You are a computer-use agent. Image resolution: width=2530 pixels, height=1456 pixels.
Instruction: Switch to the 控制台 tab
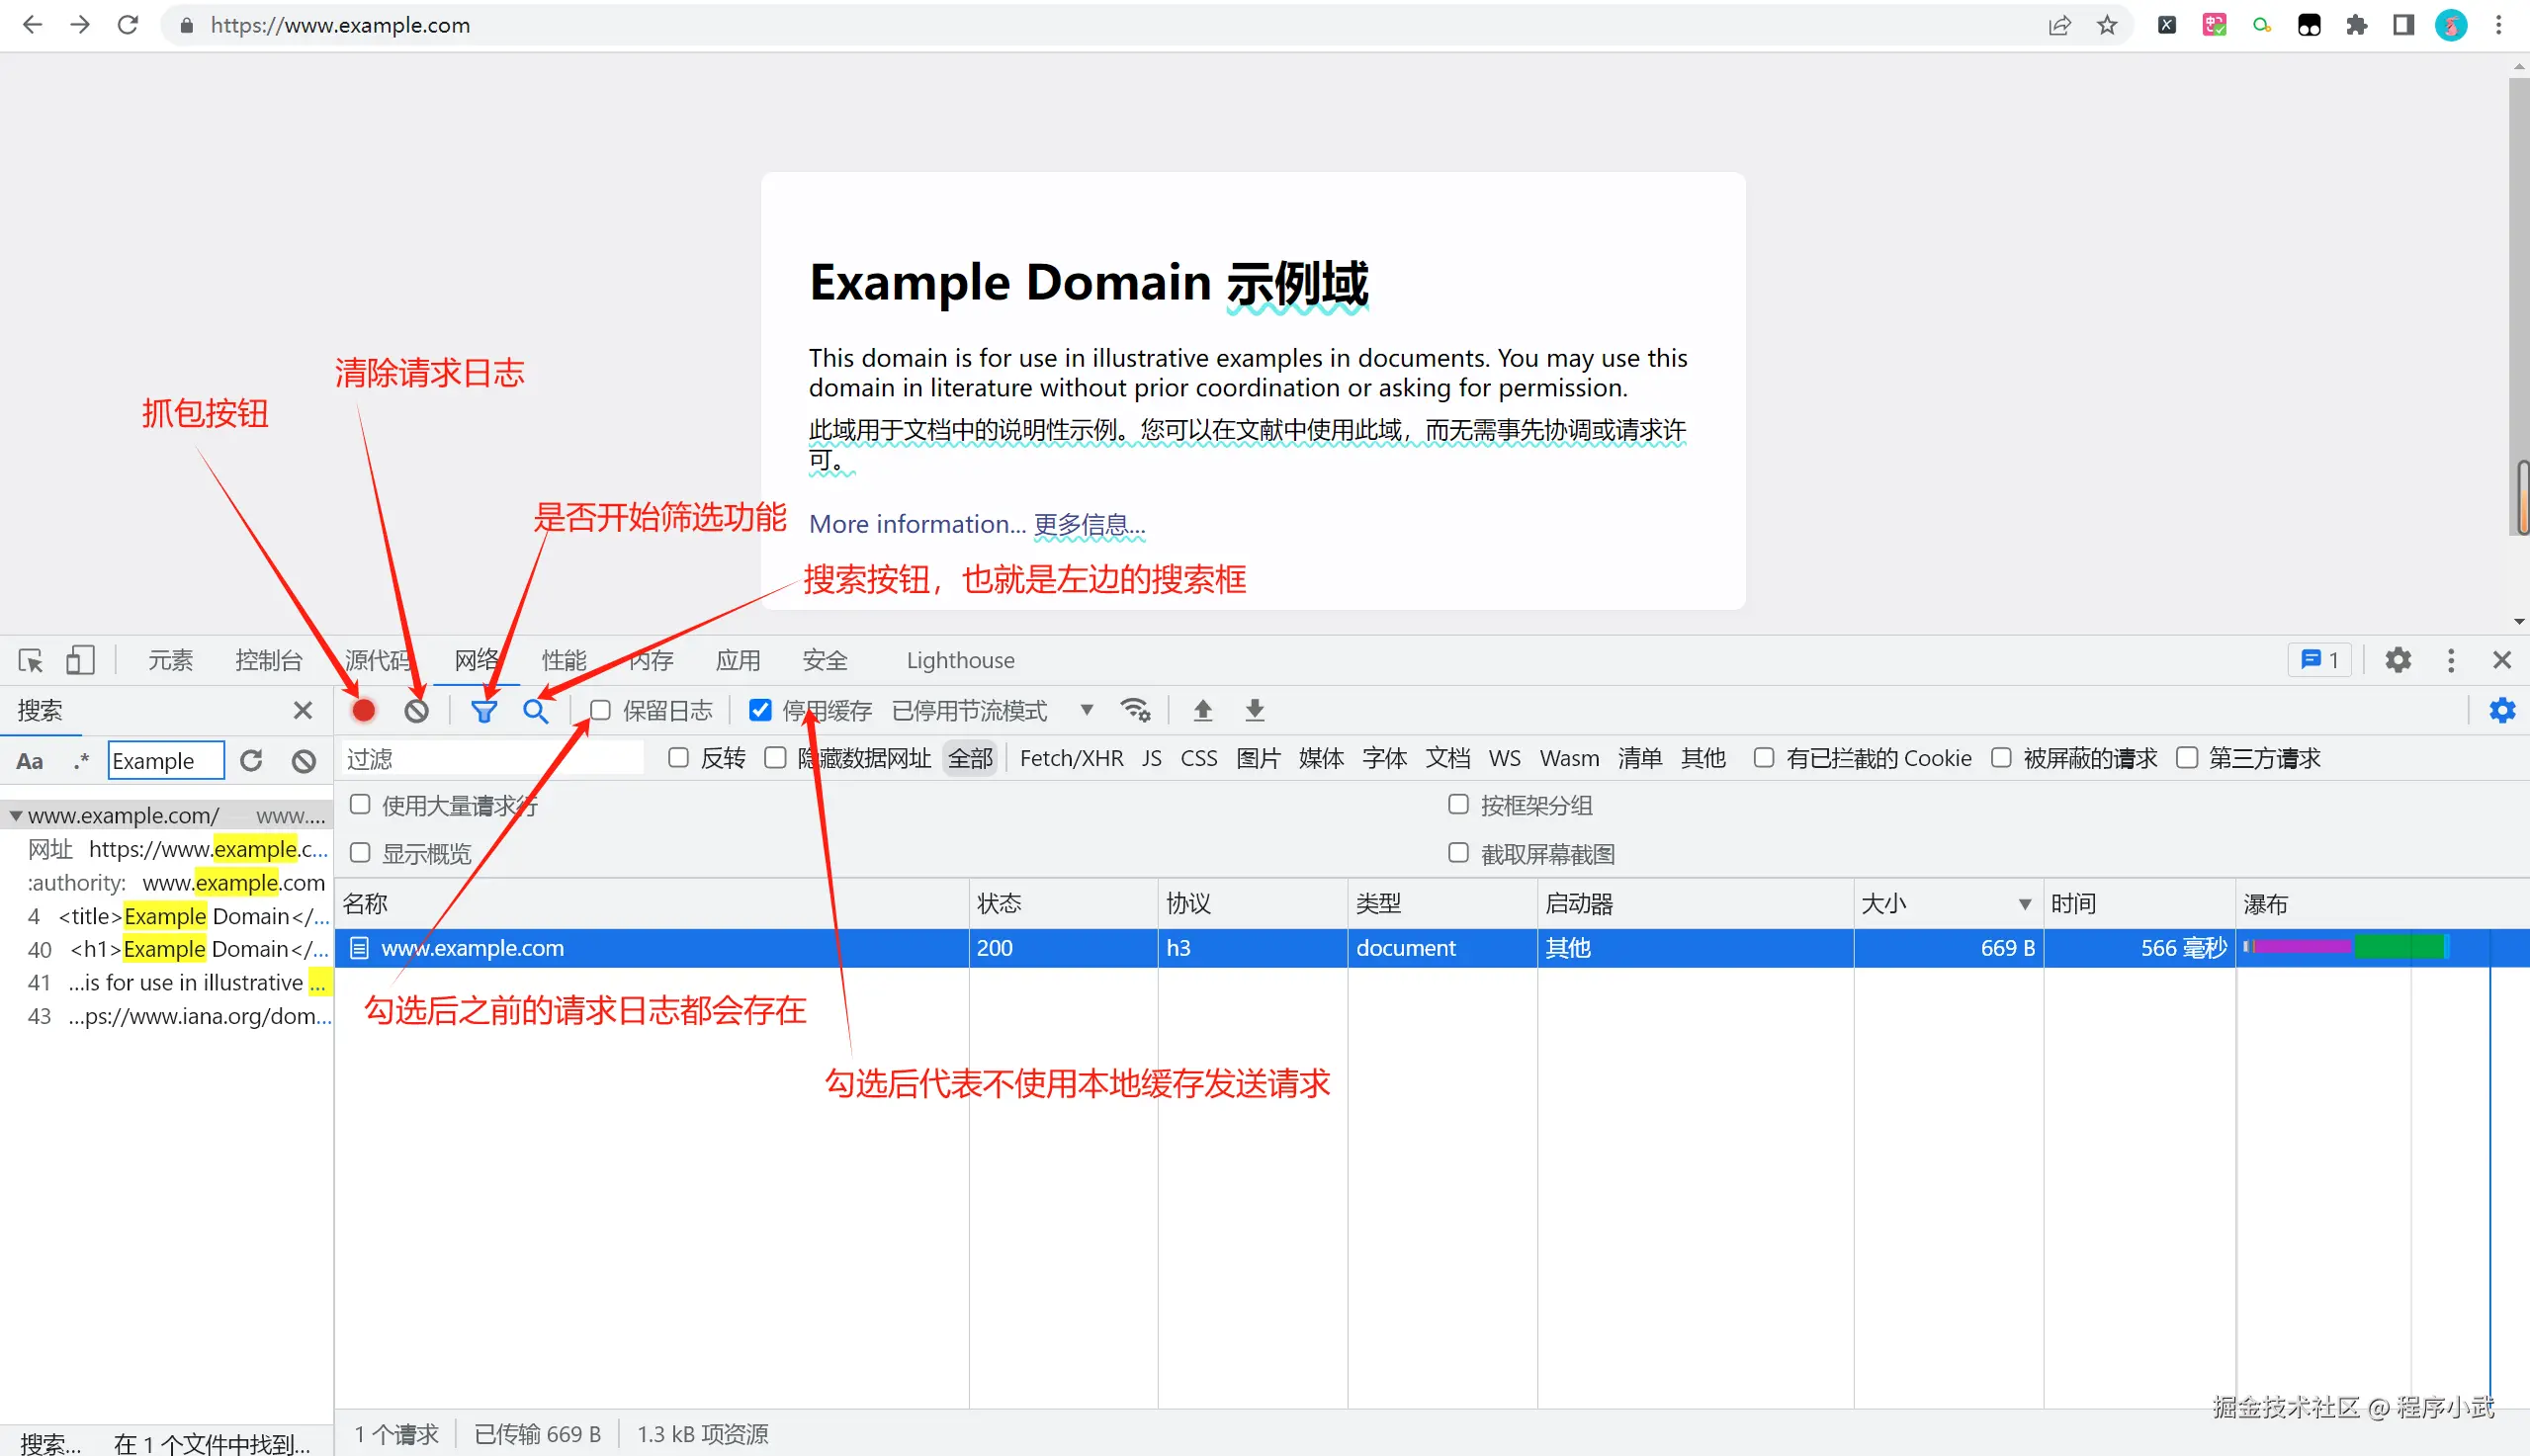(x=268, y=660)
